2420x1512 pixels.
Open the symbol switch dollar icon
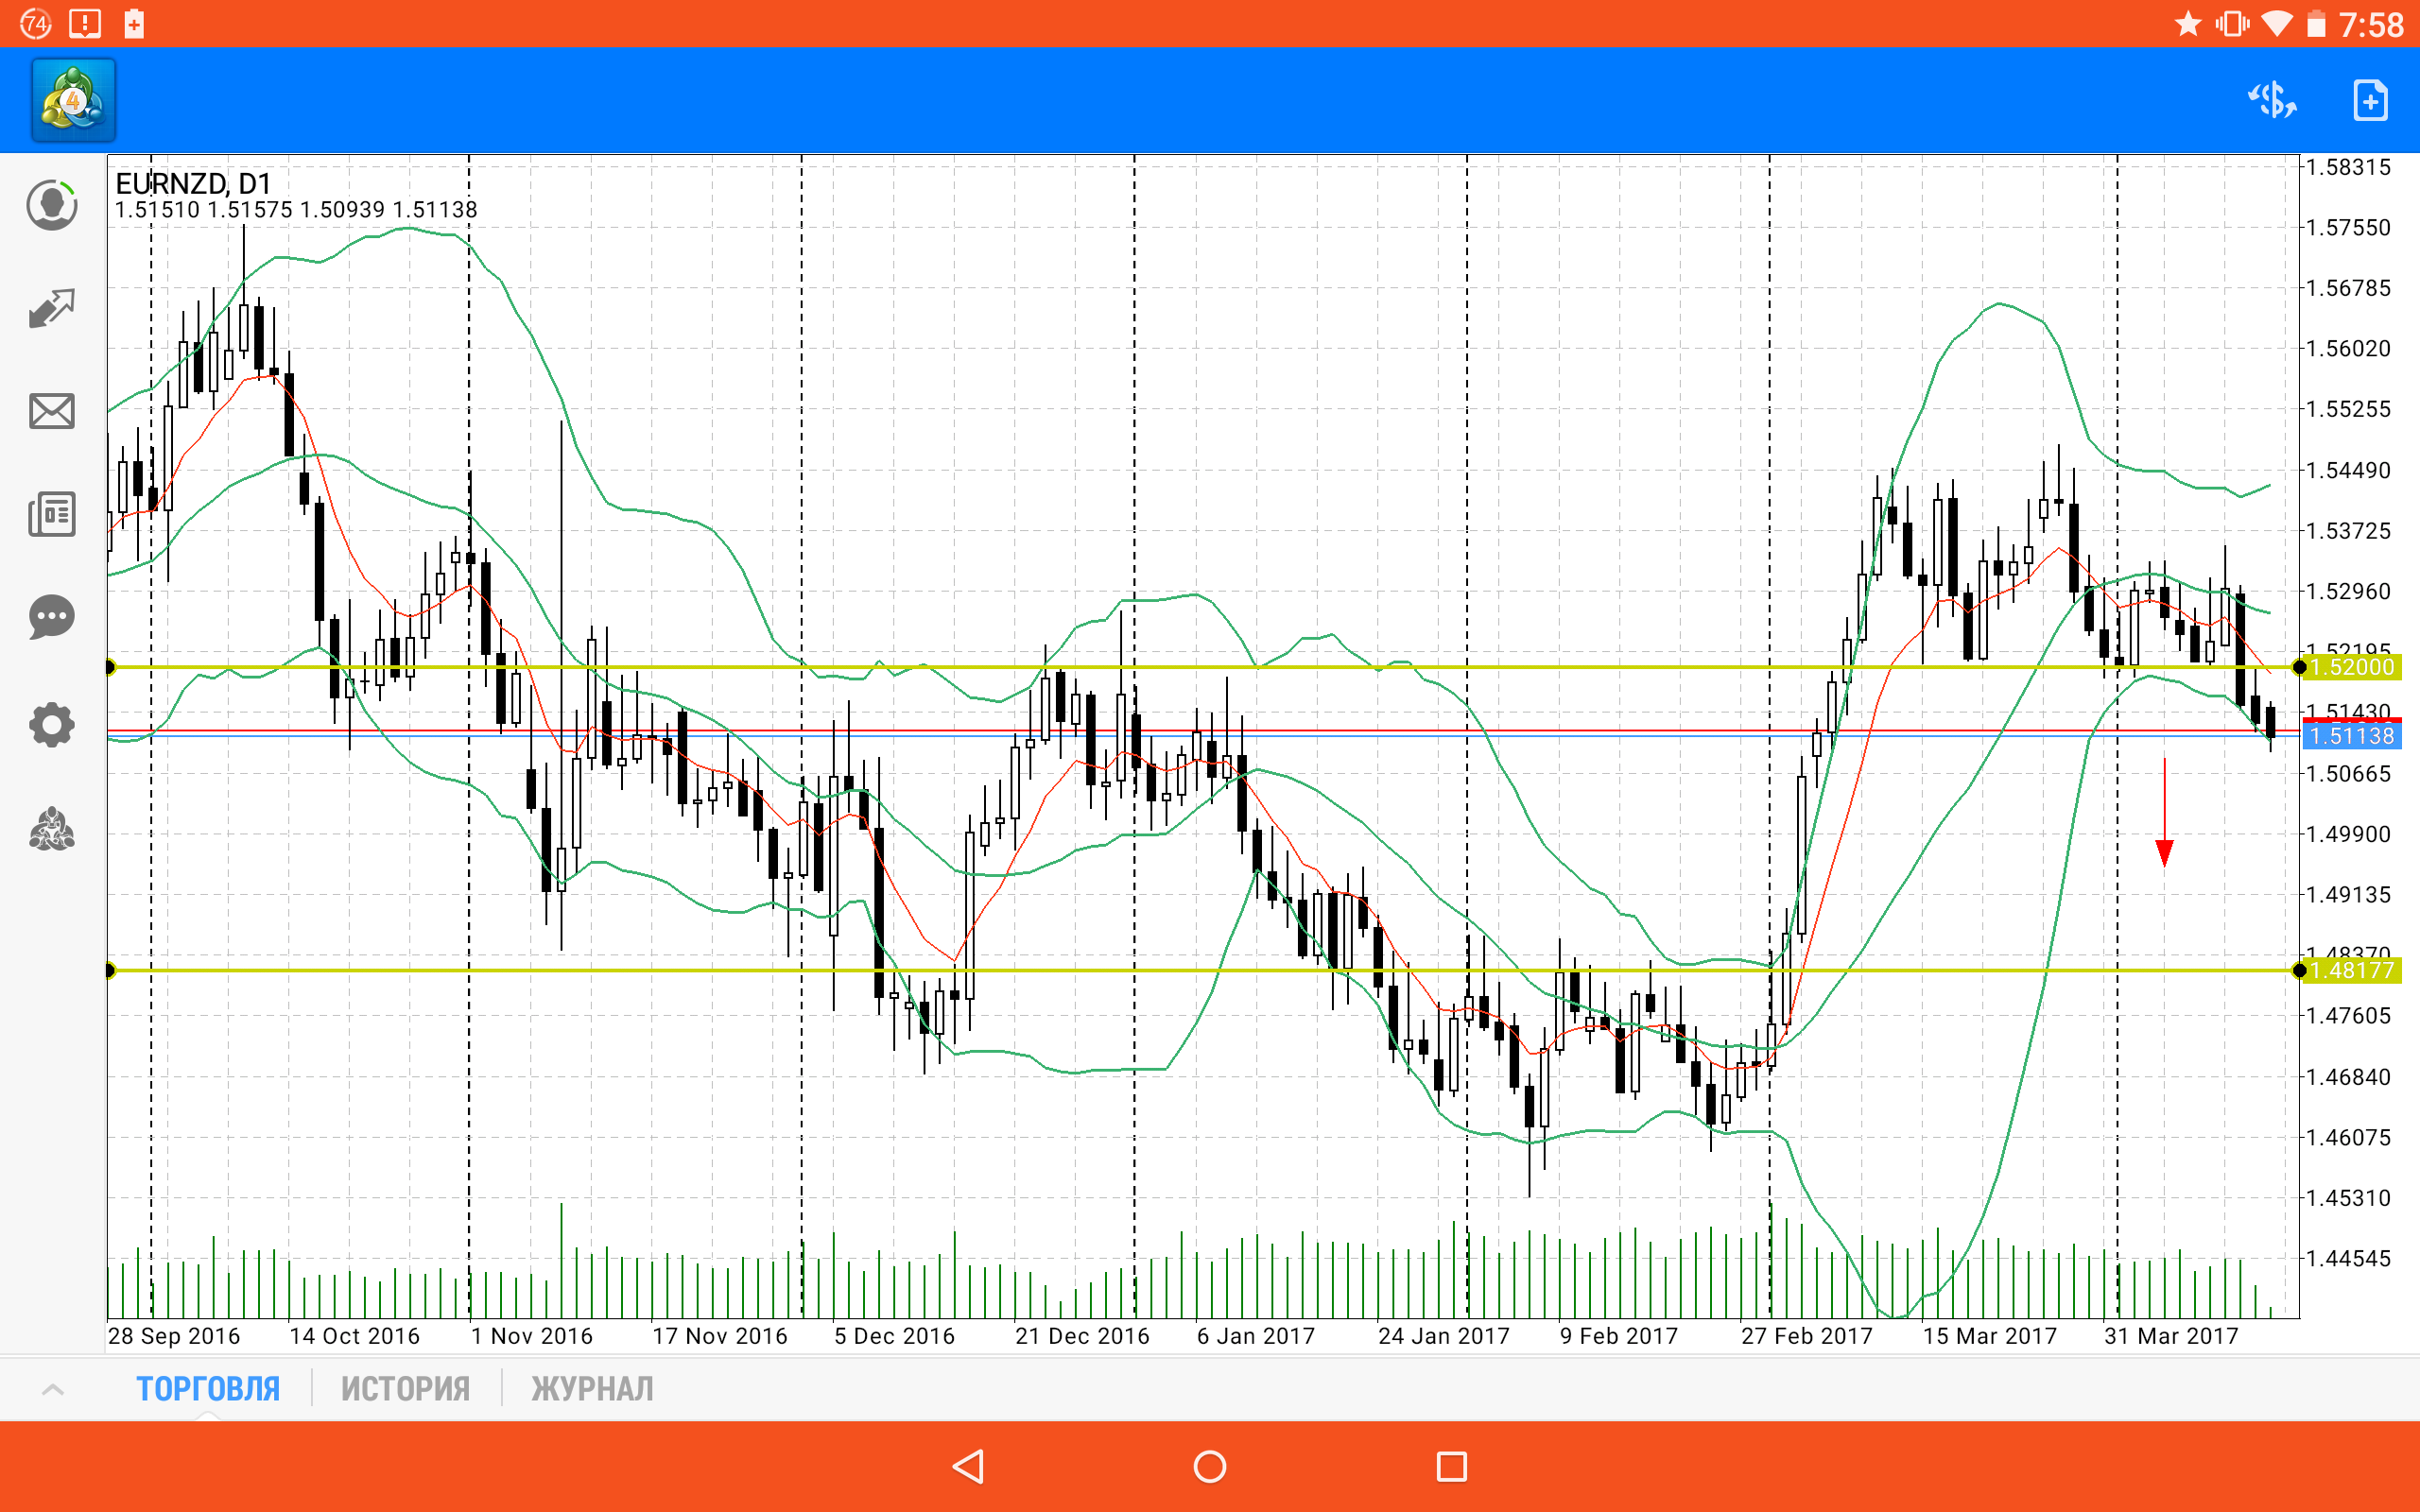click(2272, 100)
